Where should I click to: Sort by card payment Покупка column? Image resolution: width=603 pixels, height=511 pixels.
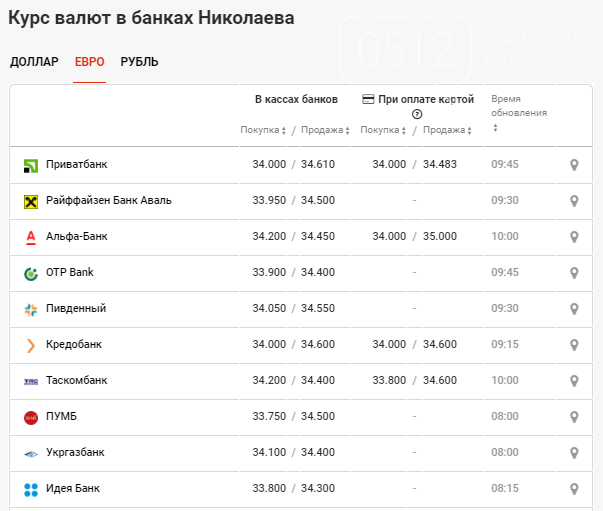pos(383,130)
